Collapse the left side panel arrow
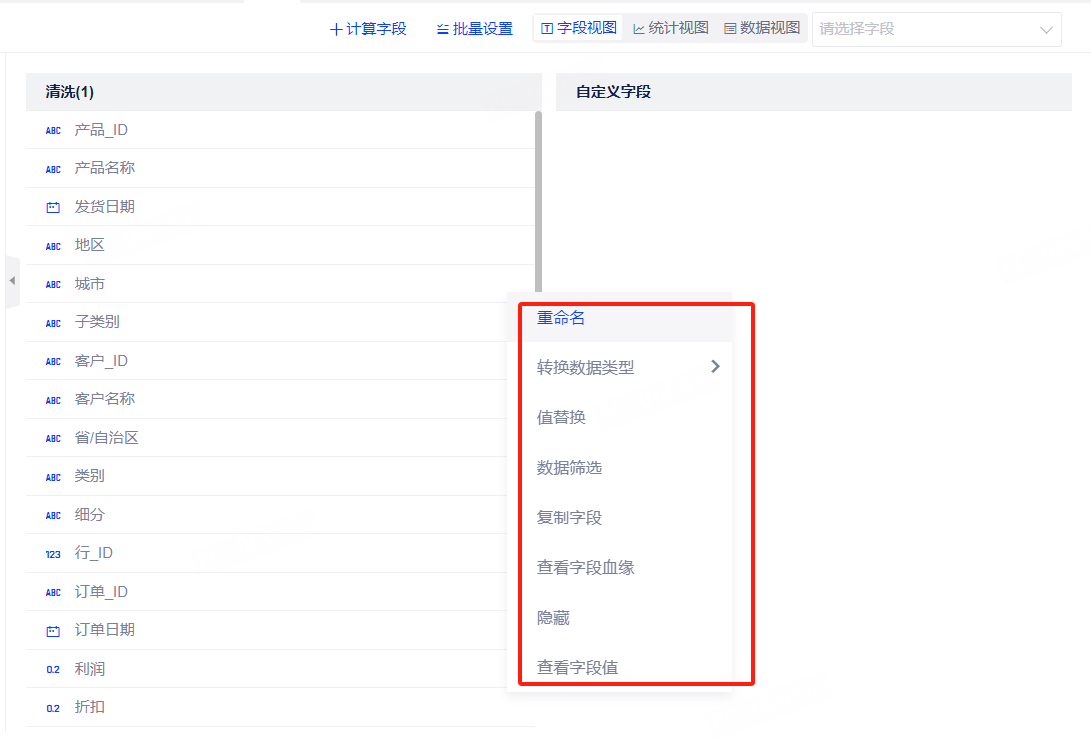This screenshot has width=1091, height=755. [12, 281]
